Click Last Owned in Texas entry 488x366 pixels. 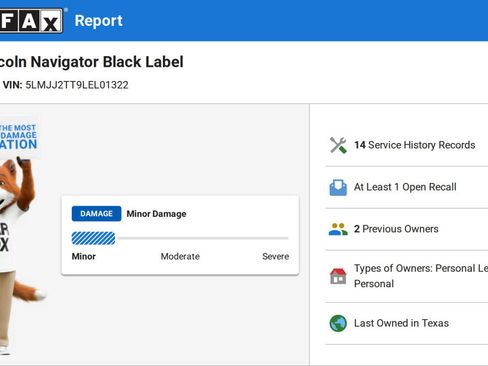[401, 323]
